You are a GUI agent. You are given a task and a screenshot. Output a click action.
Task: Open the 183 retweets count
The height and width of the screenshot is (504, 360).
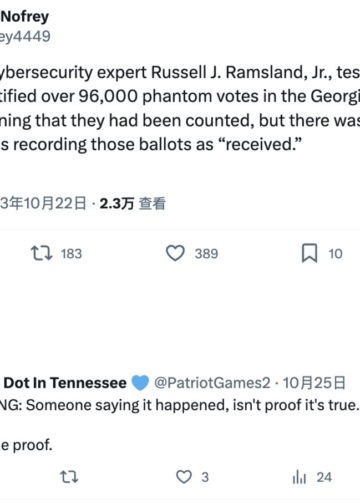(71, 254)
